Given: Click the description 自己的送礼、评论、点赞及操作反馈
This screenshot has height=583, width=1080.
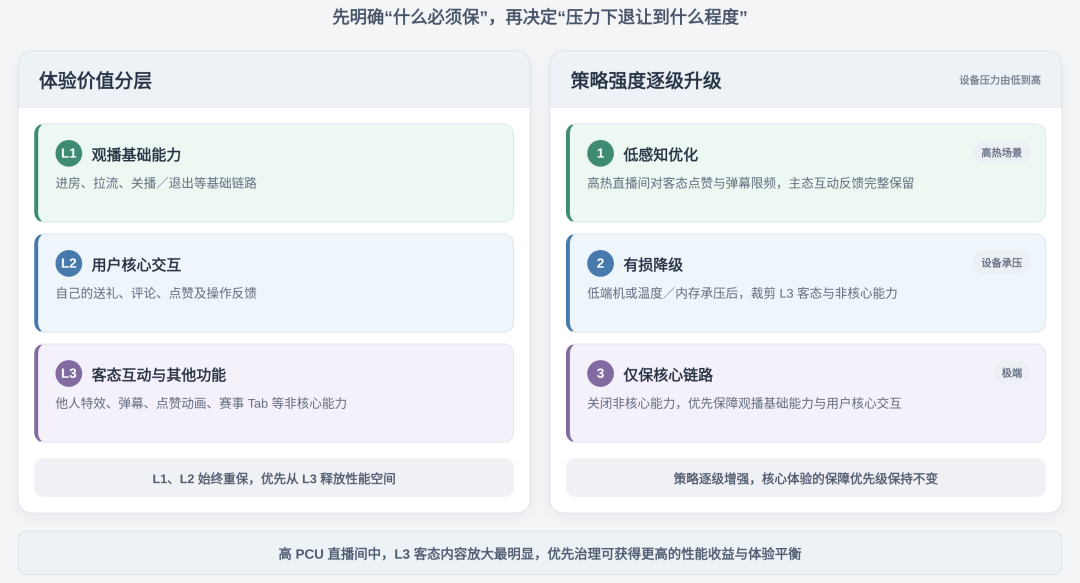Looking at the screenshot, I should 156,293.
